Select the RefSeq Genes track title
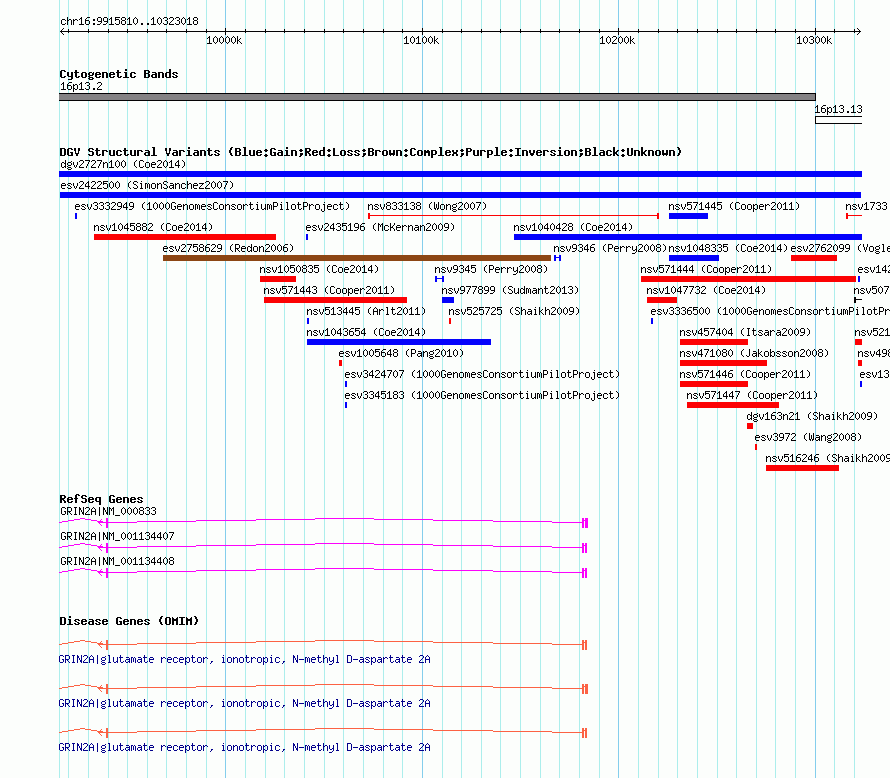Screen dimensions: 890x778 coord(101,499)
